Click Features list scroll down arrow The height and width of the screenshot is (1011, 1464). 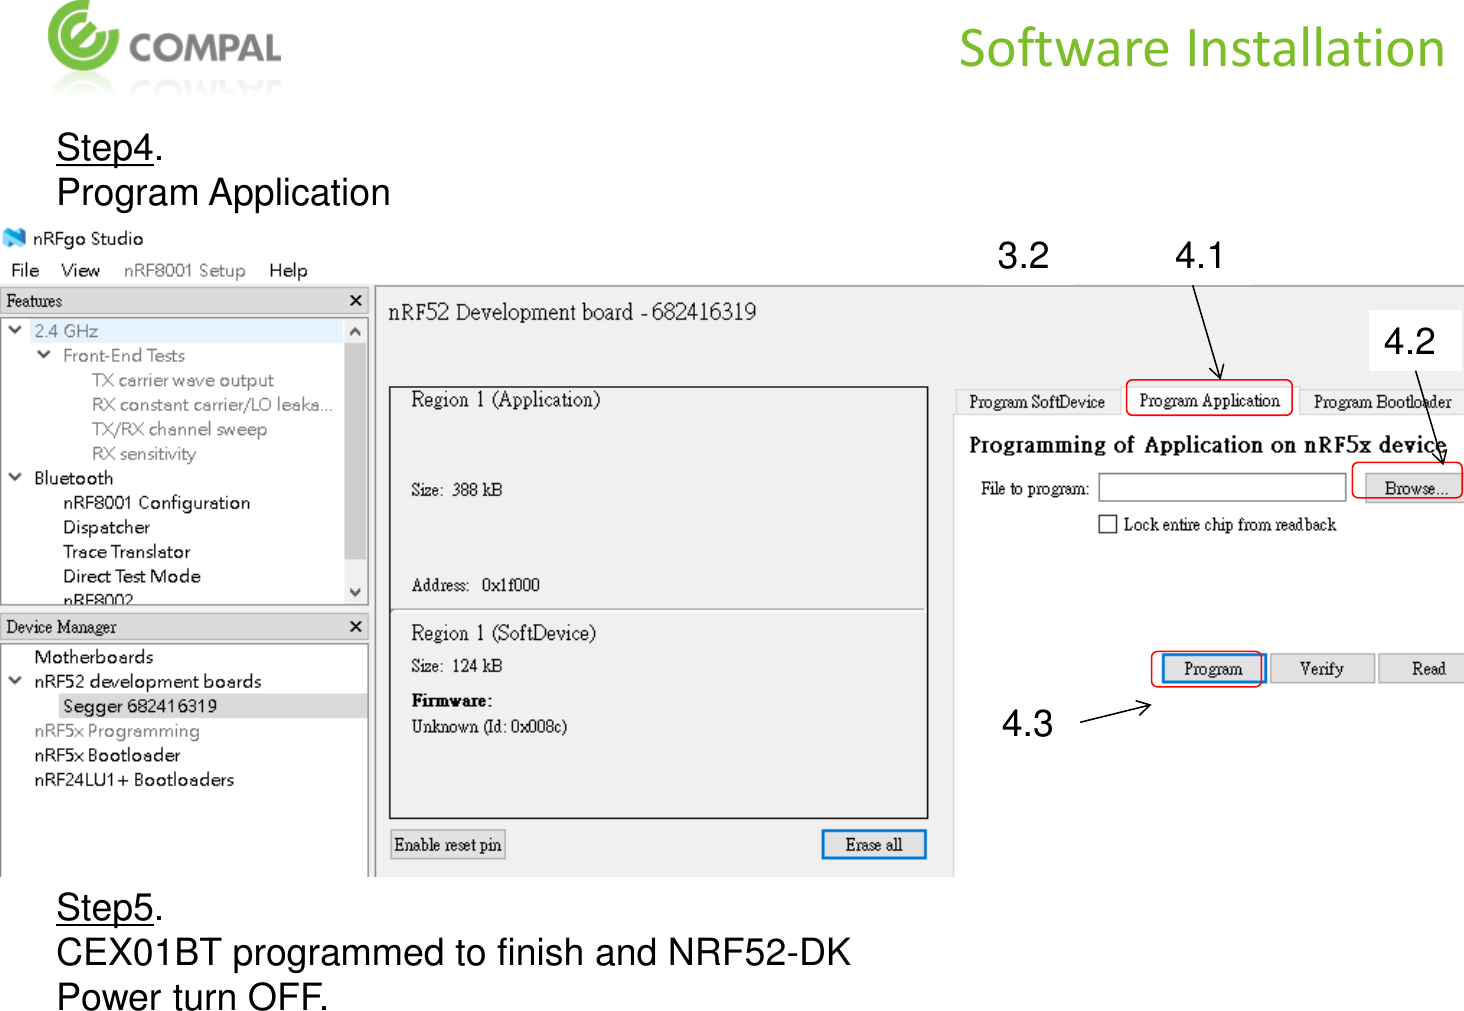coord(355,592)
